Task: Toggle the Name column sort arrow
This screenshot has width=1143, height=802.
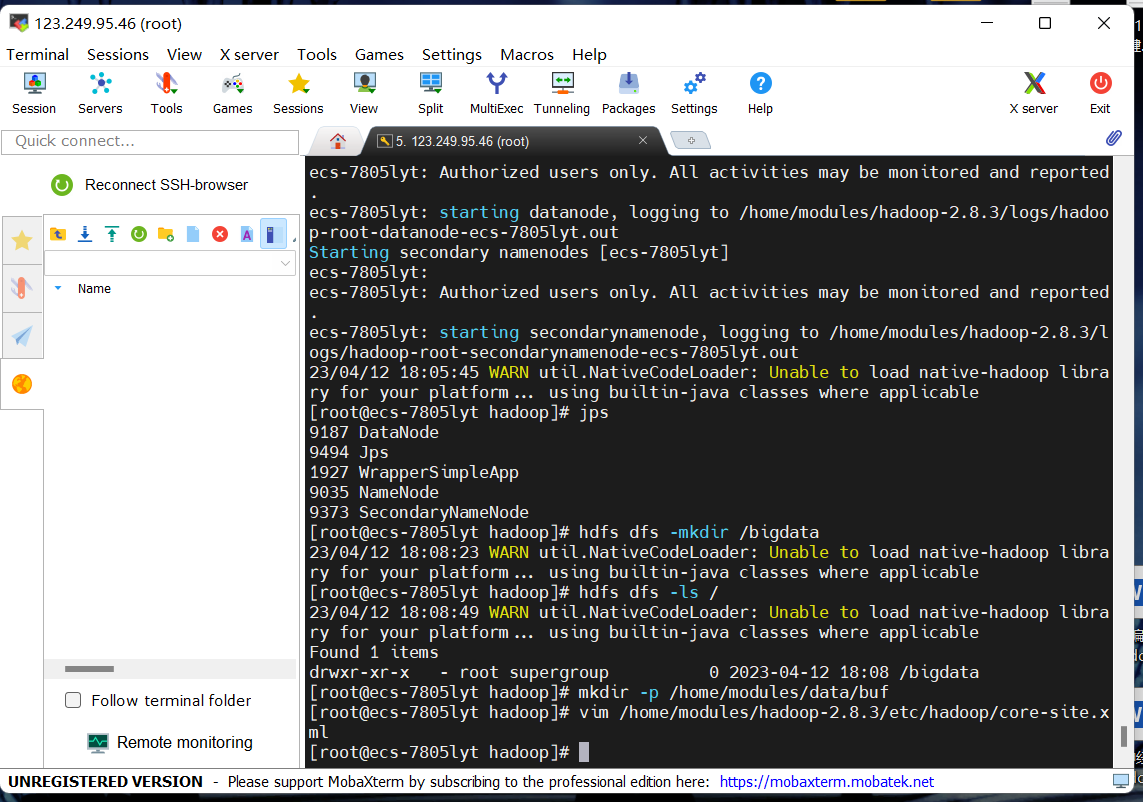Action: click(x=58, y=288)
